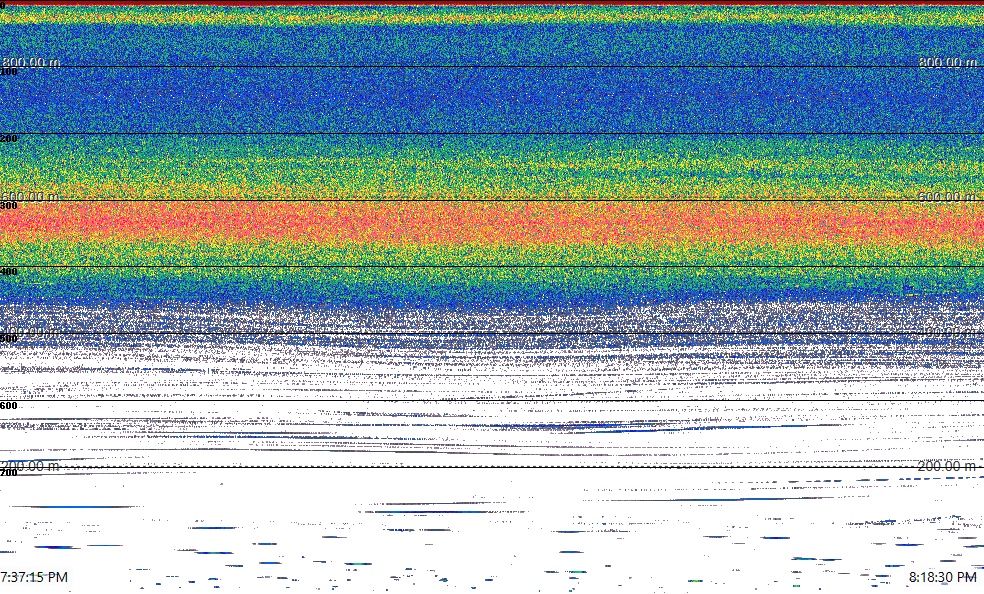Click the bin number 500 axis label
The image size is (984, 594).
click(9, 339)
